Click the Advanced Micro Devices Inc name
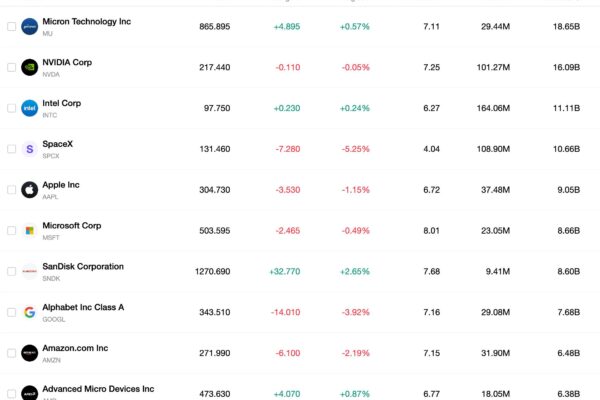Screen dimensions: 600x400 coord(98,389)
